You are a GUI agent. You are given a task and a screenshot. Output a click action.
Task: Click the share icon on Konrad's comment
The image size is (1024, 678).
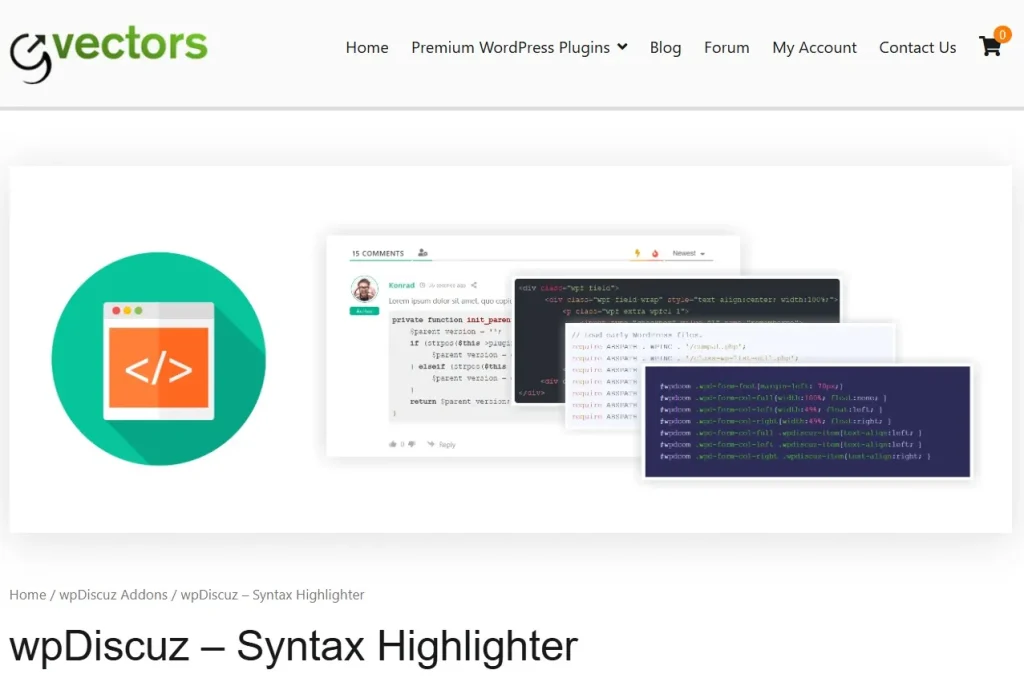coord(474,286)
